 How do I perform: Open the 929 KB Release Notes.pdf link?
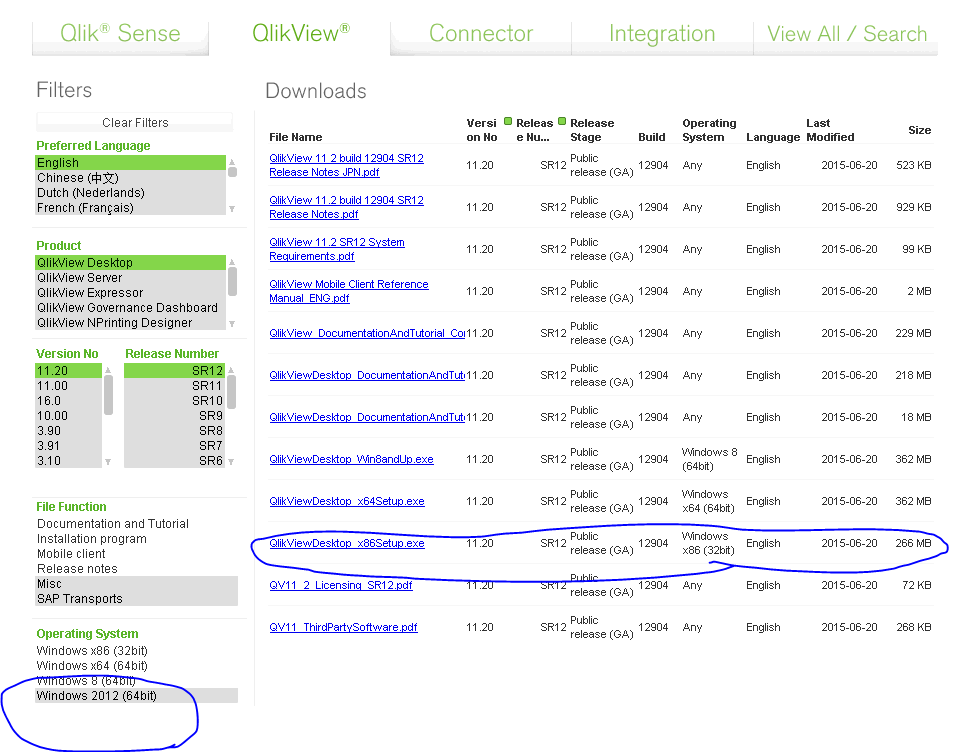(346, 208)
